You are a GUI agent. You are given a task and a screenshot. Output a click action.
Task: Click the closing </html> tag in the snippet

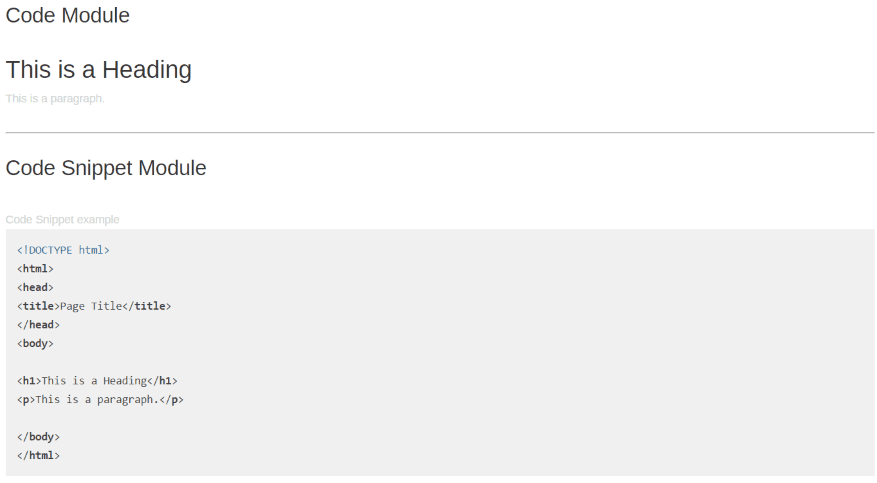[38, 456]
